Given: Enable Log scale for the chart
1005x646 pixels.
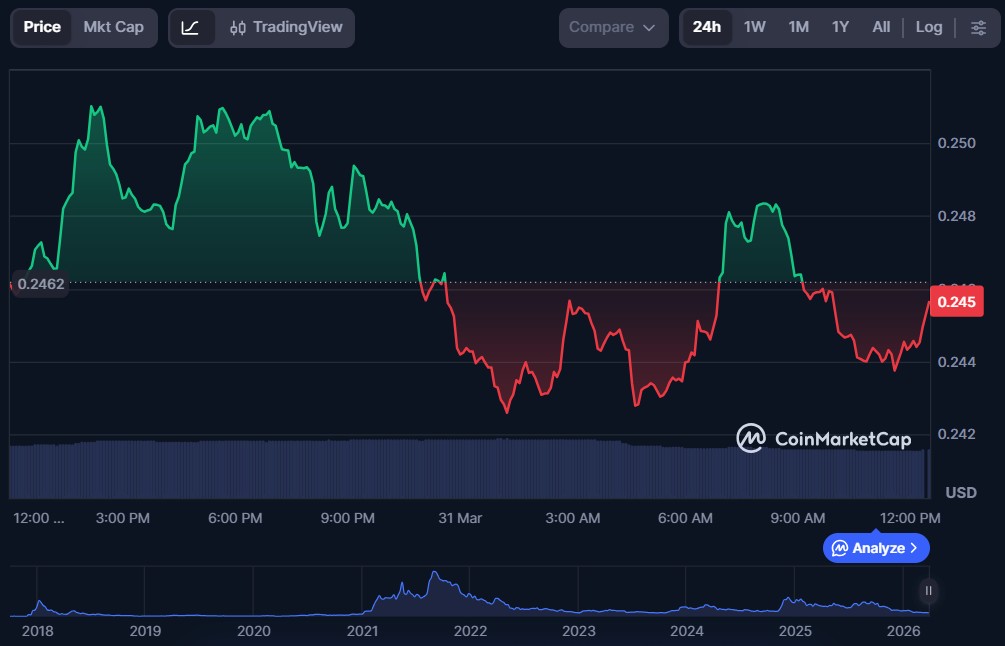Looking at the screenshot, I should 928,27.
